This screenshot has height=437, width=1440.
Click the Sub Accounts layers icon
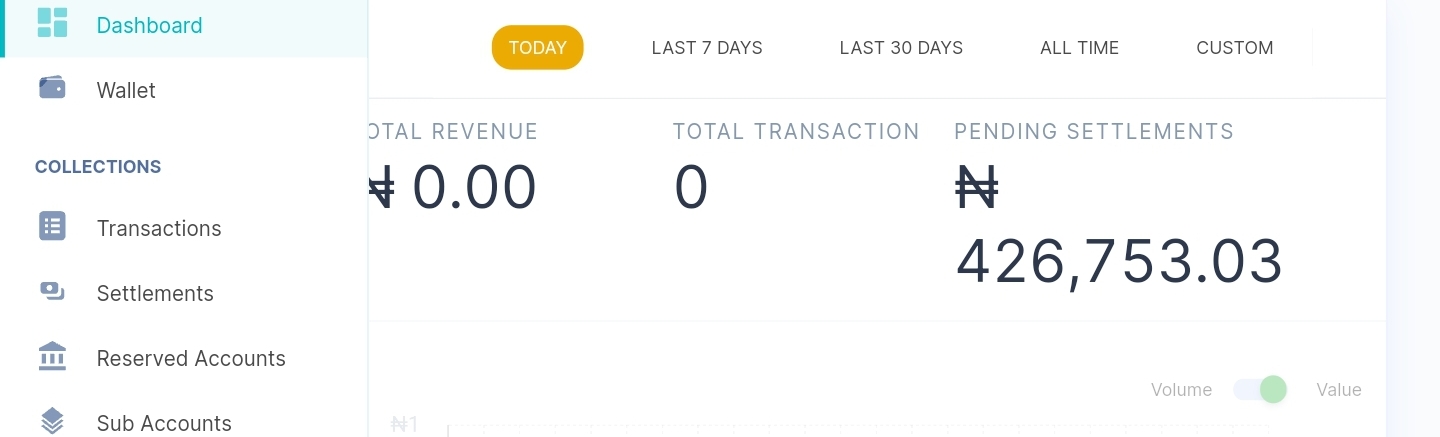pos(52,421)
